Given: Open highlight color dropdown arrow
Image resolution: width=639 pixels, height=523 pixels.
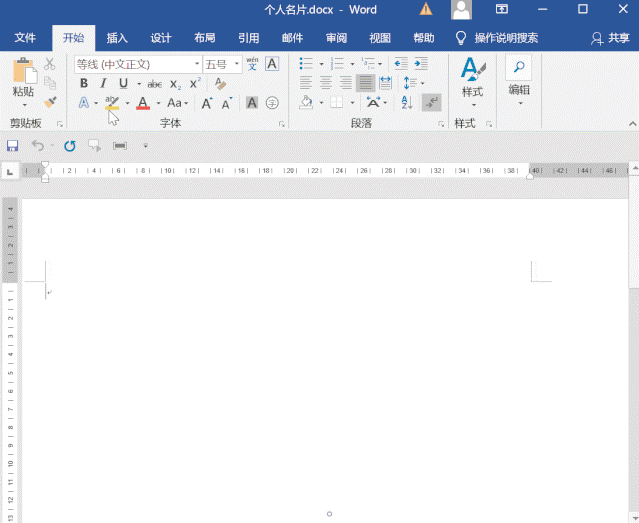Looking at the screenshot, I should point(127,103).
